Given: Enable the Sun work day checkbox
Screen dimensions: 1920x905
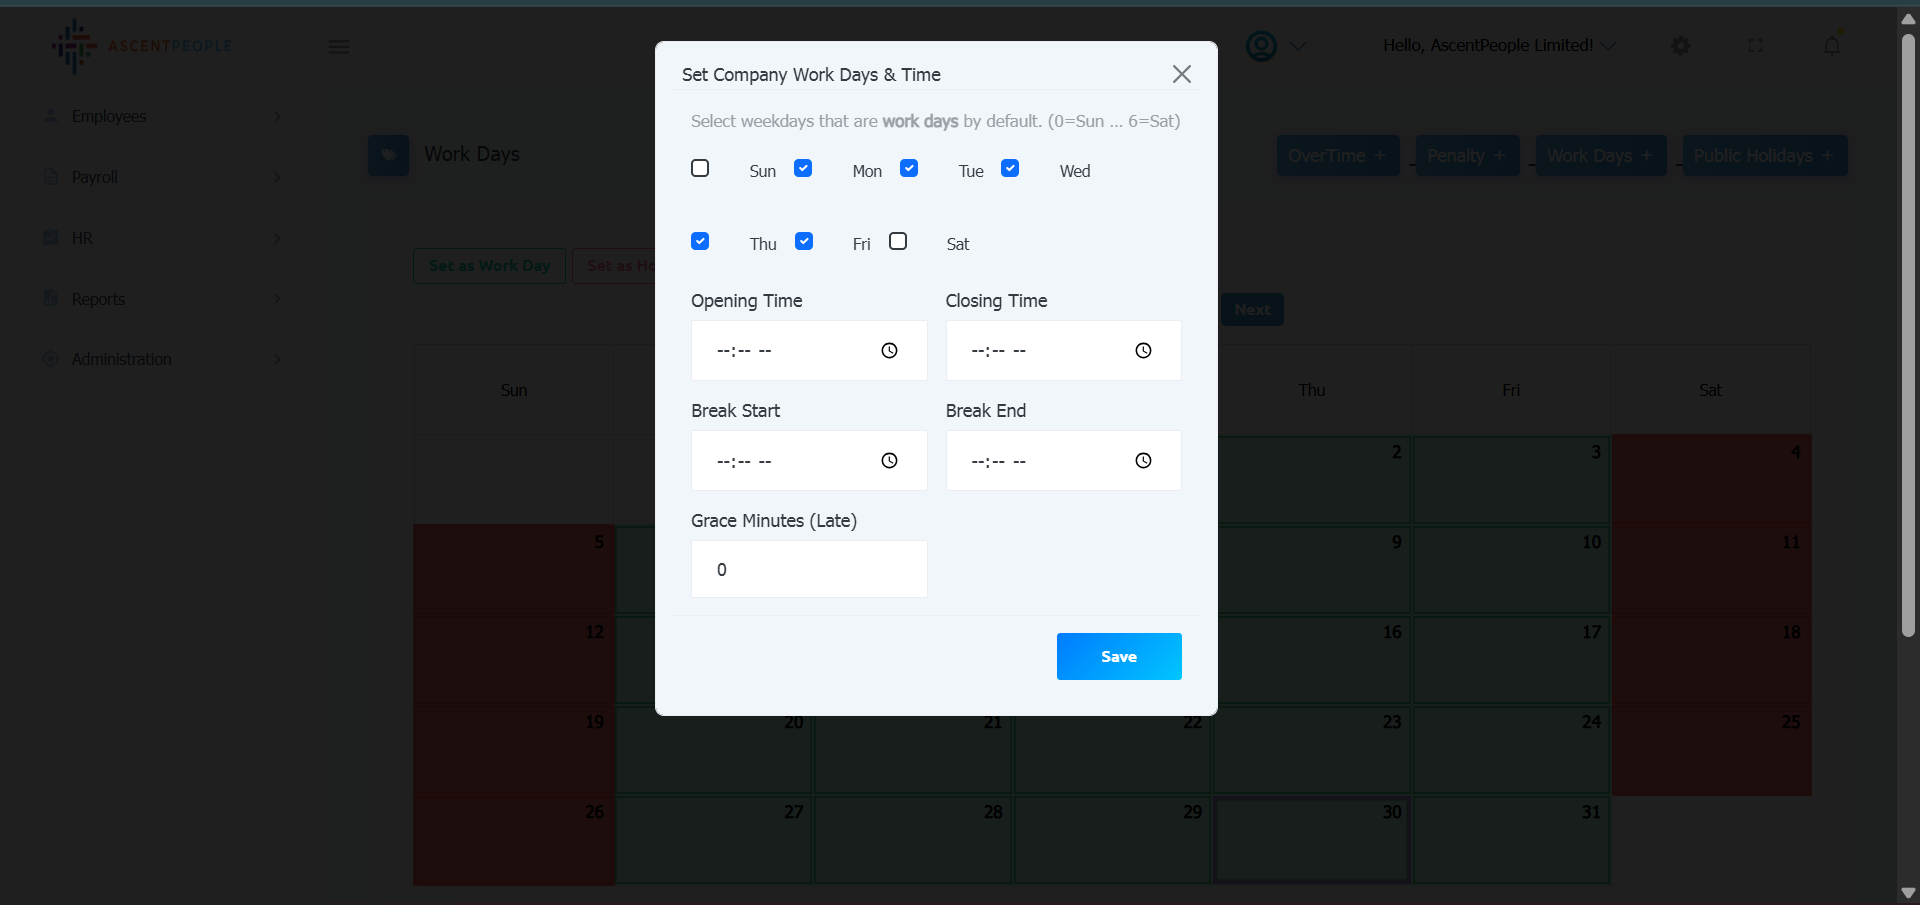Looking at the screenshot, I should (x=700, y=168).
